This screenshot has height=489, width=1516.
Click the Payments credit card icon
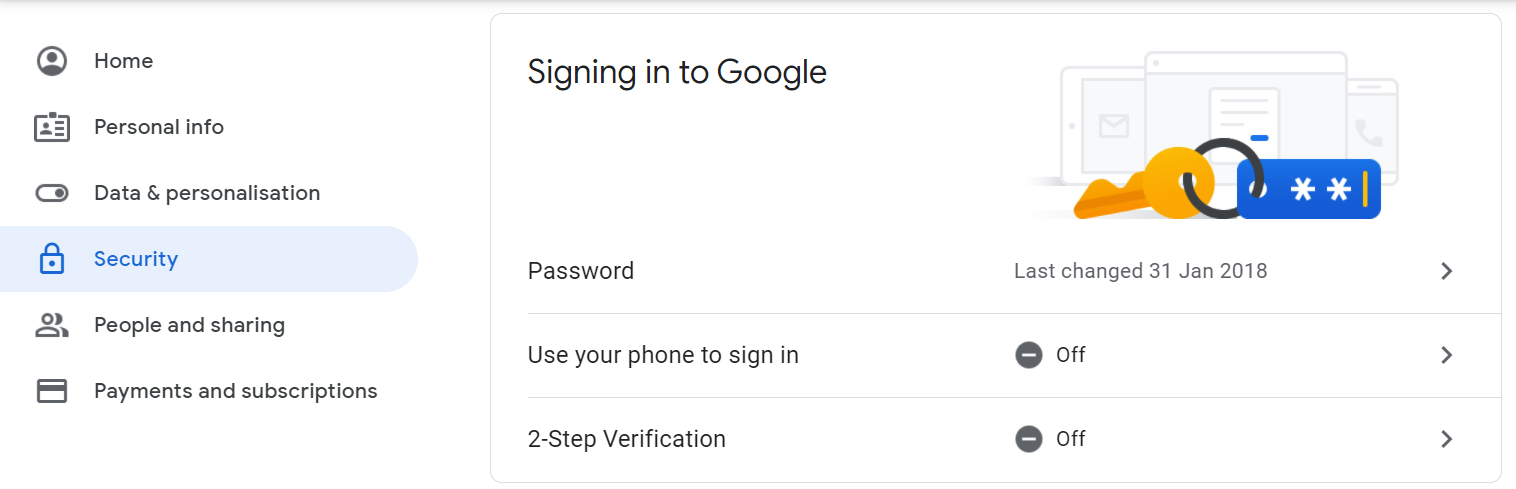52,391
